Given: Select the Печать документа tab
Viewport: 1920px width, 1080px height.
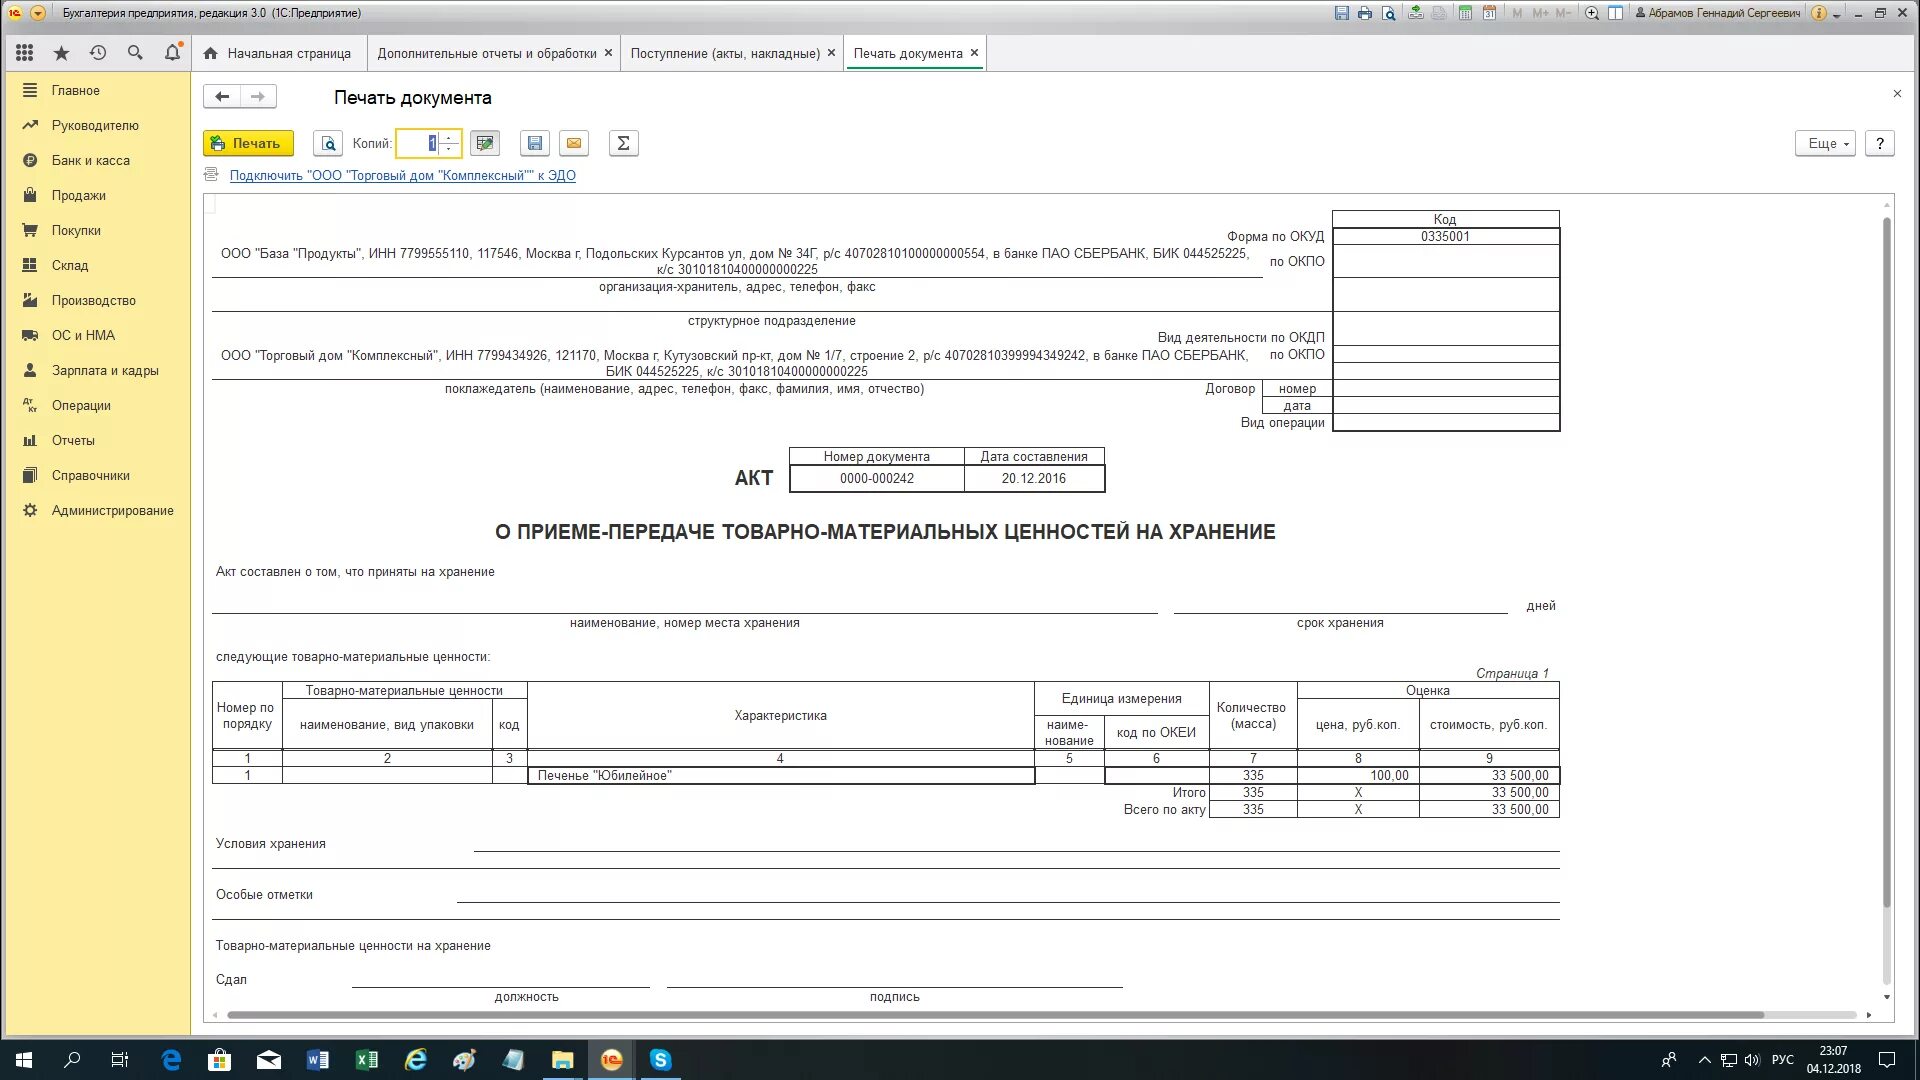Looking at the screenshot, I should tap(908, 53).
